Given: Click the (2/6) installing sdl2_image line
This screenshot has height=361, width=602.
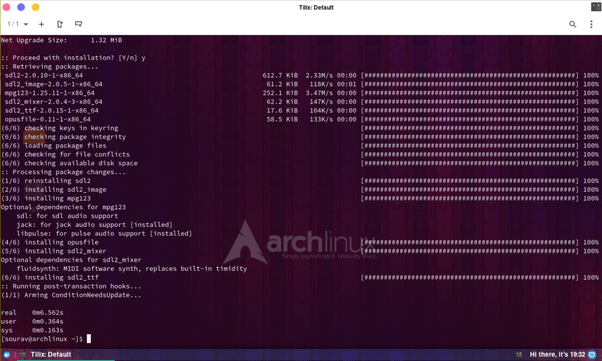Looking at the screenshot, I should 54,189.
